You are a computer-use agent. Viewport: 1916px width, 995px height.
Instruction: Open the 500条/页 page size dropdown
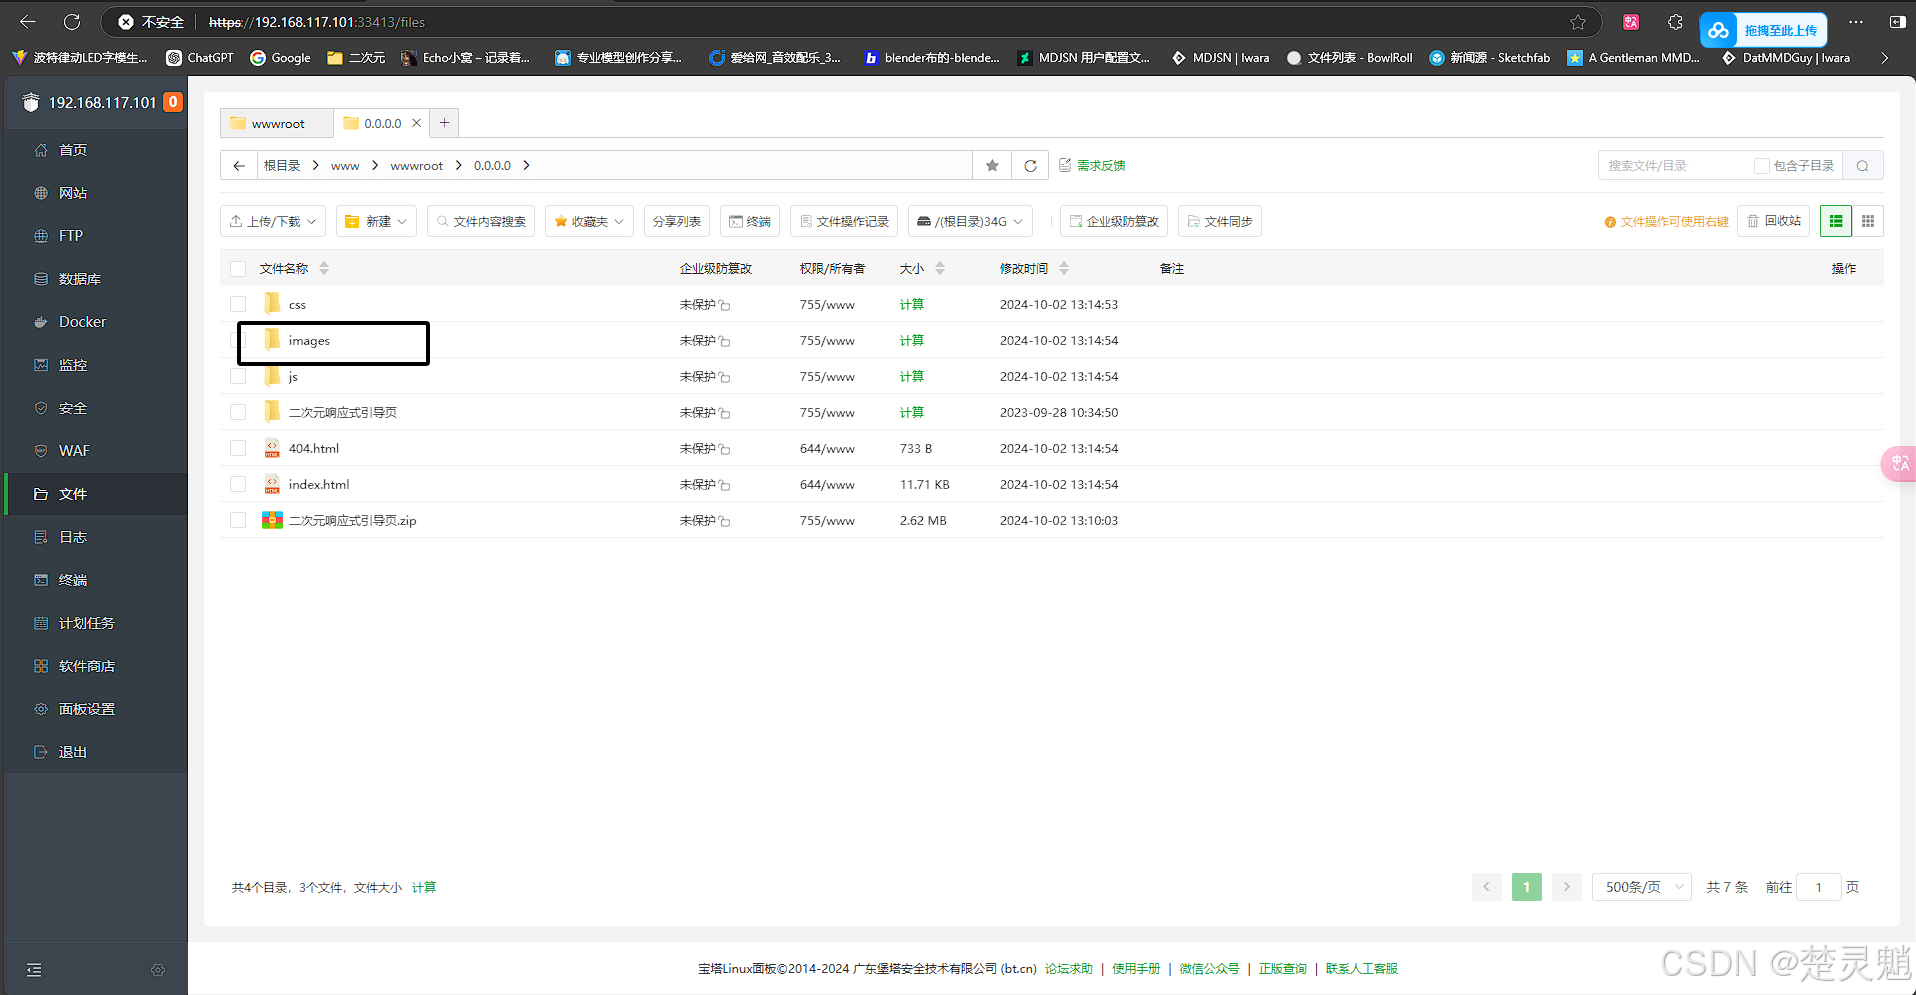1642,887
